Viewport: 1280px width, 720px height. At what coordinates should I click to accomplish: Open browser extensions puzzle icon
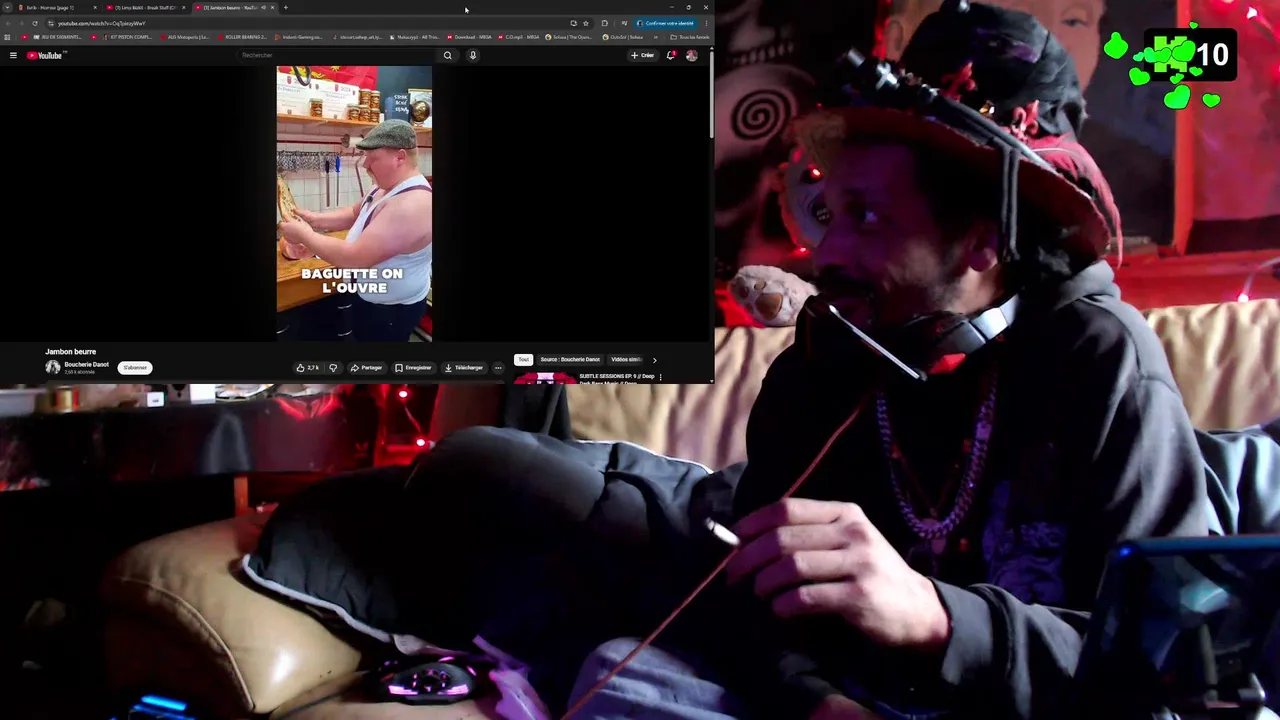604,23
